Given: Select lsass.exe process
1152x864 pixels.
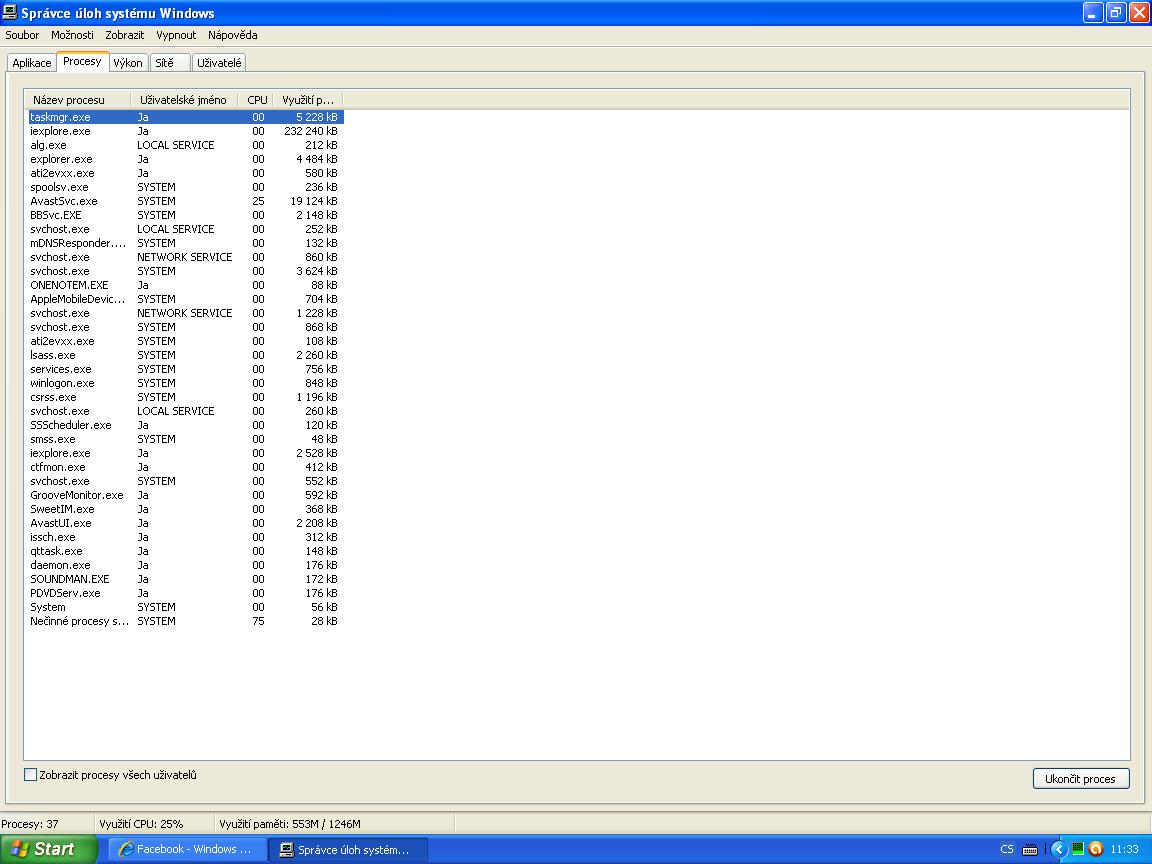Looking at the screenshot, I should (186, 355).
